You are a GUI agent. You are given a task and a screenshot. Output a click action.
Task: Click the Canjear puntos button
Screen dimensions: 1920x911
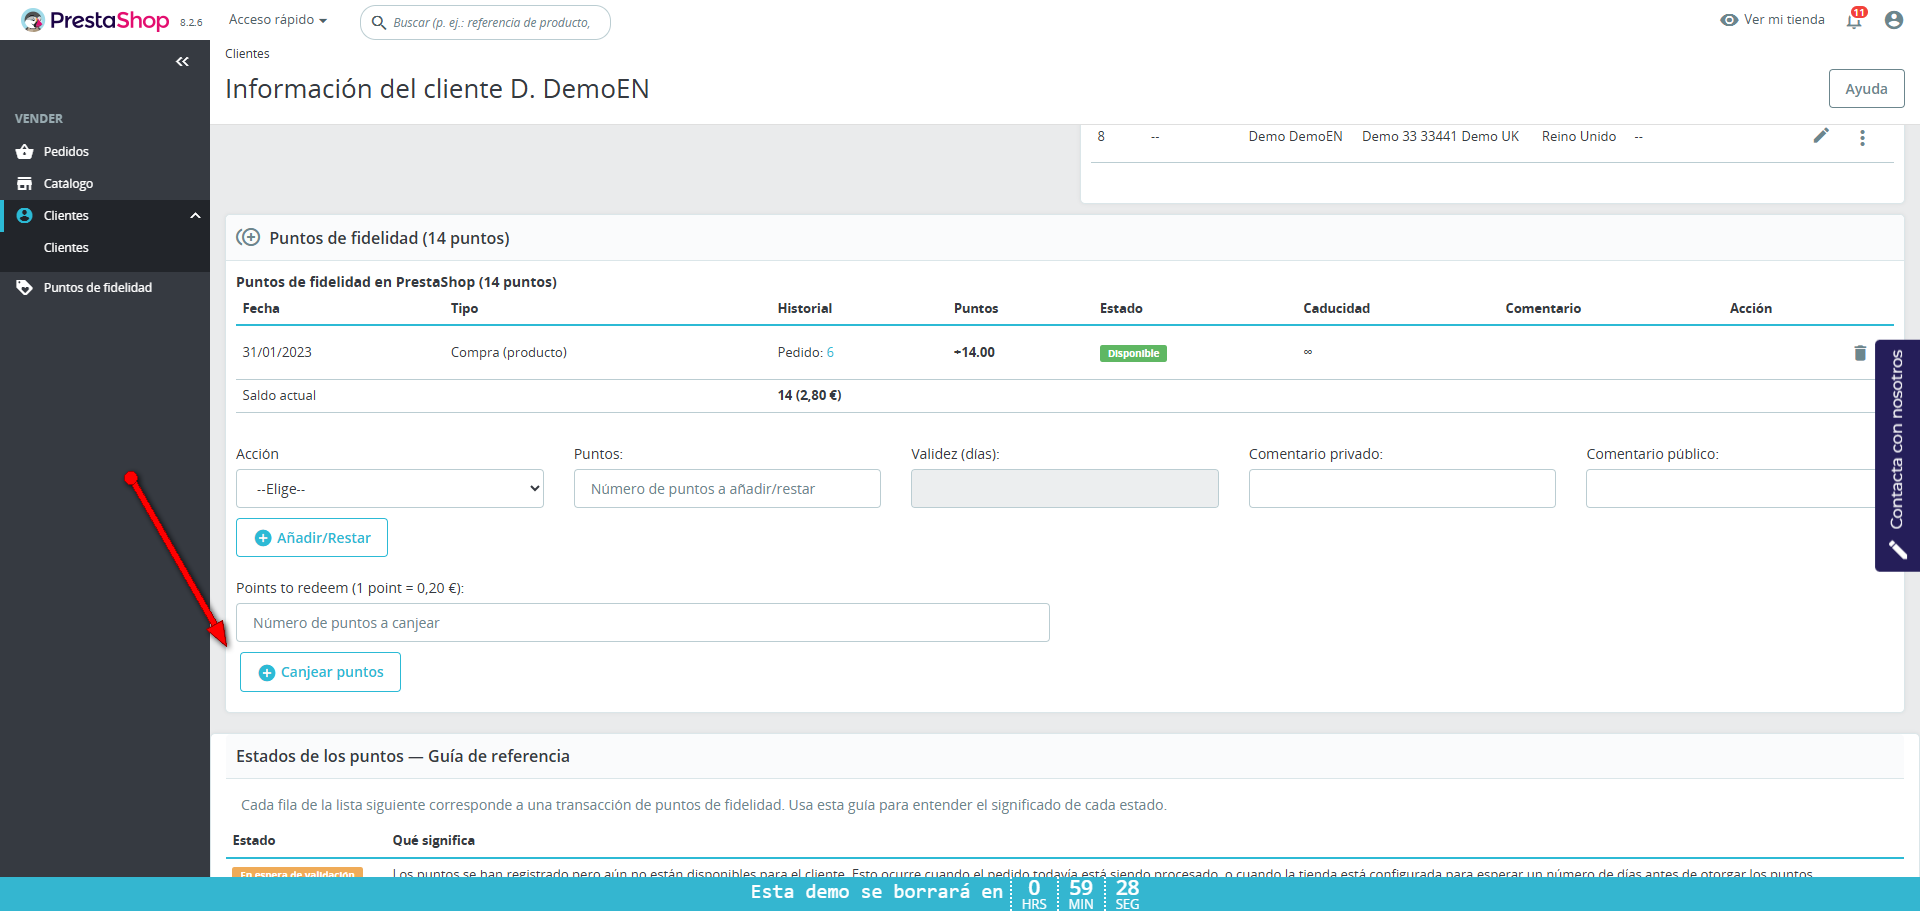320,672
